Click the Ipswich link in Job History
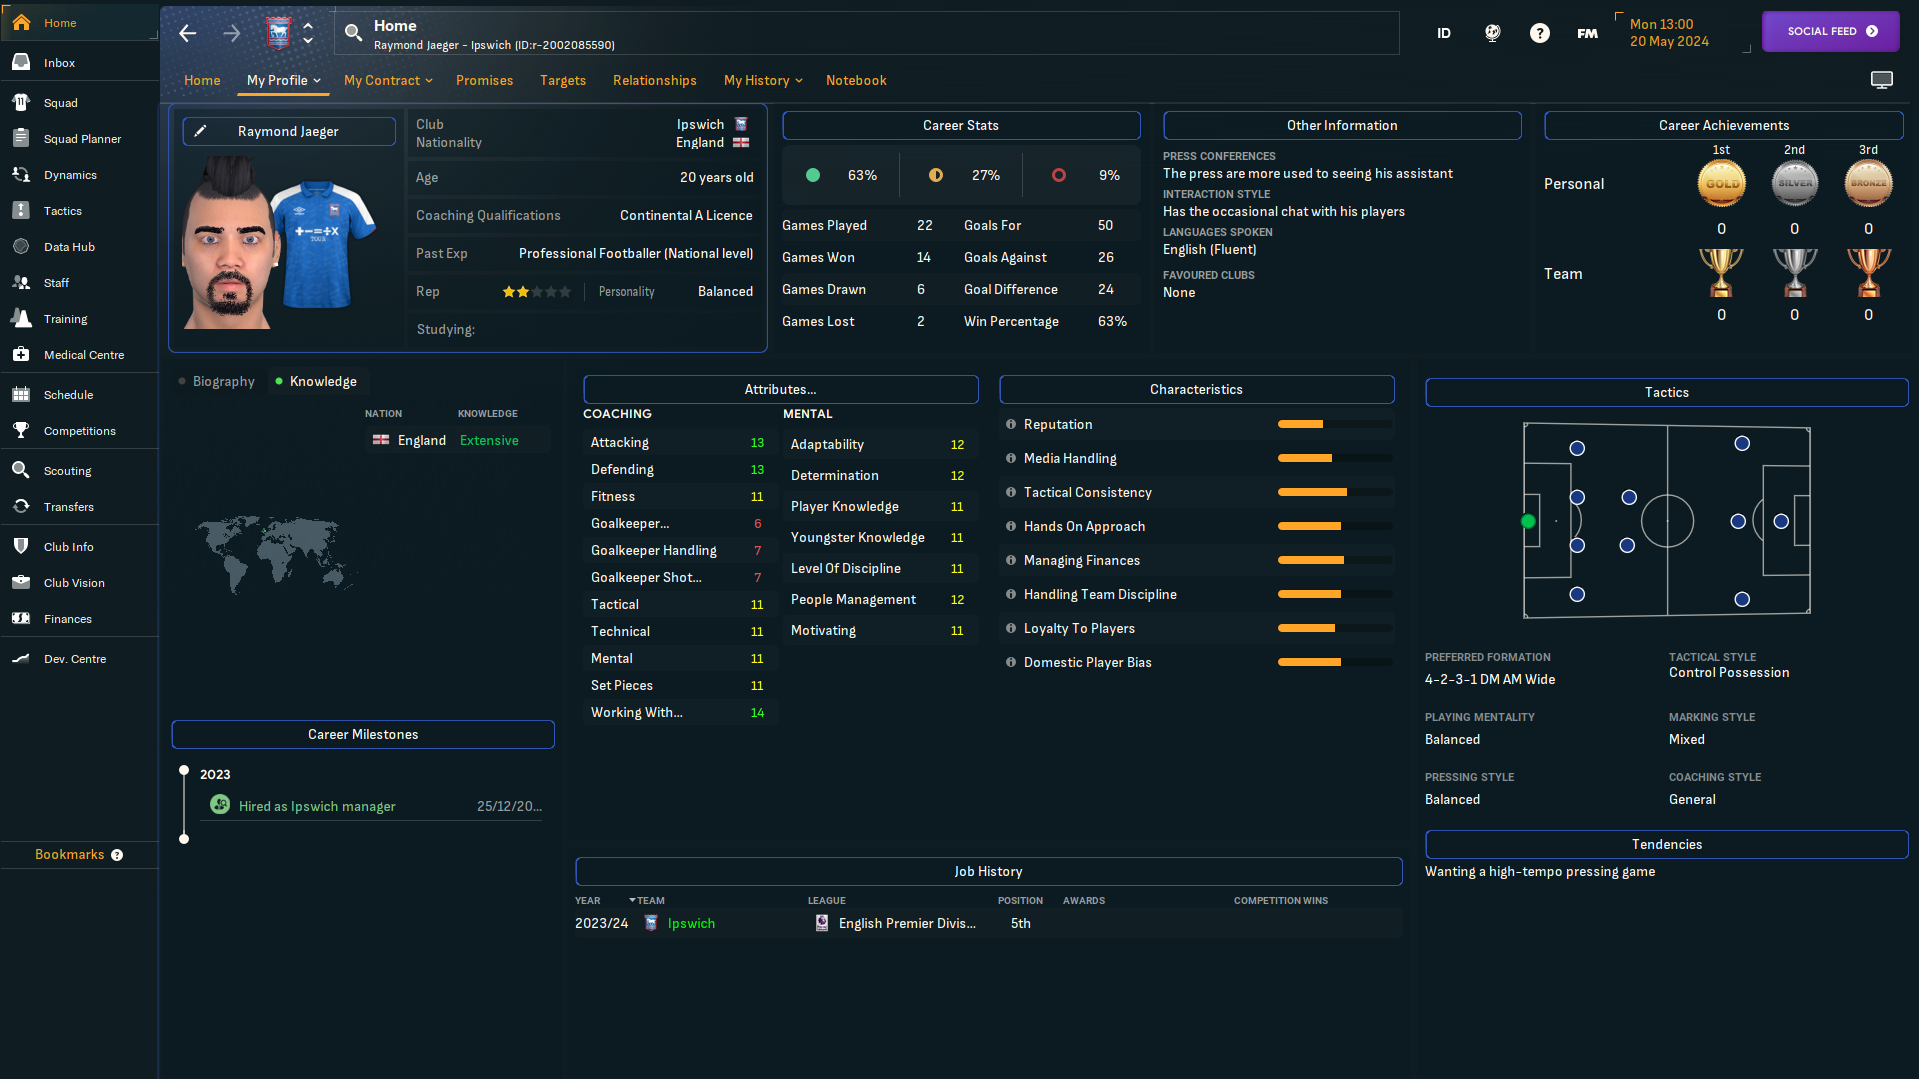1919x1079 pixels. coord(691,923)
